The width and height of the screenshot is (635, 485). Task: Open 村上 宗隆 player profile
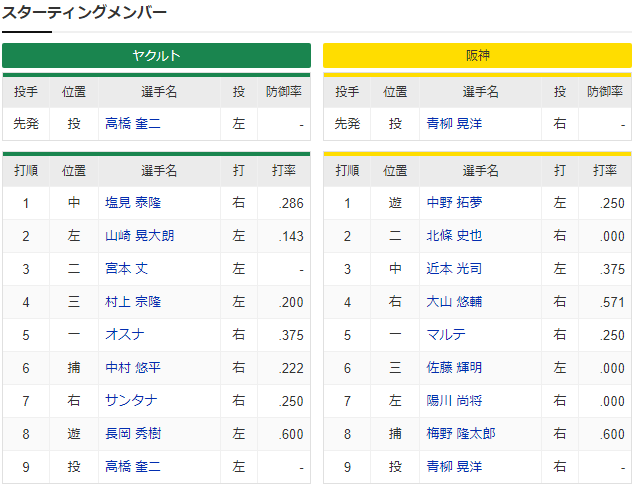(133, 302)
